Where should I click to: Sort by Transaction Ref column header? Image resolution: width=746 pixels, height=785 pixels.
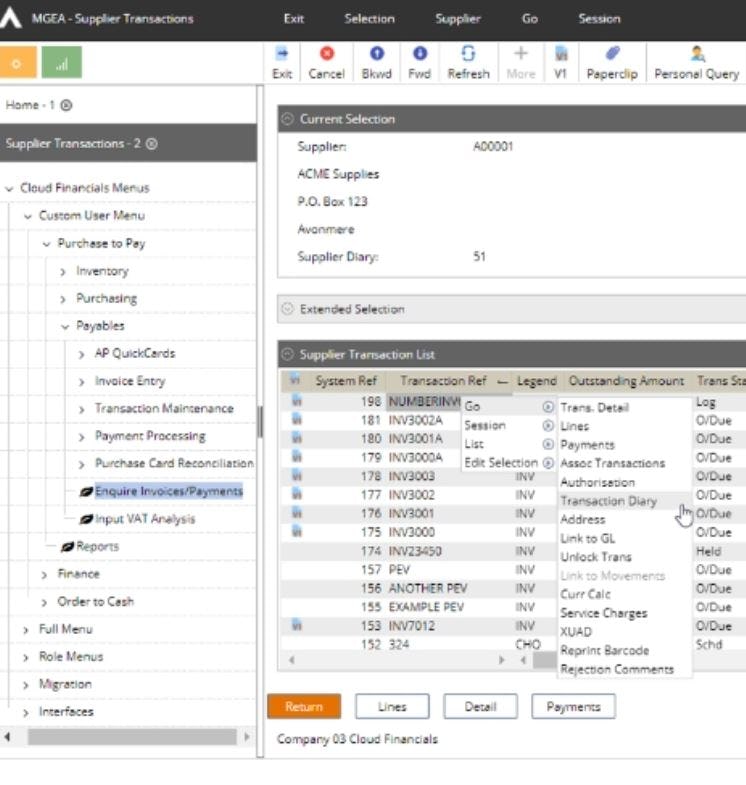click(x=443, y=381)
